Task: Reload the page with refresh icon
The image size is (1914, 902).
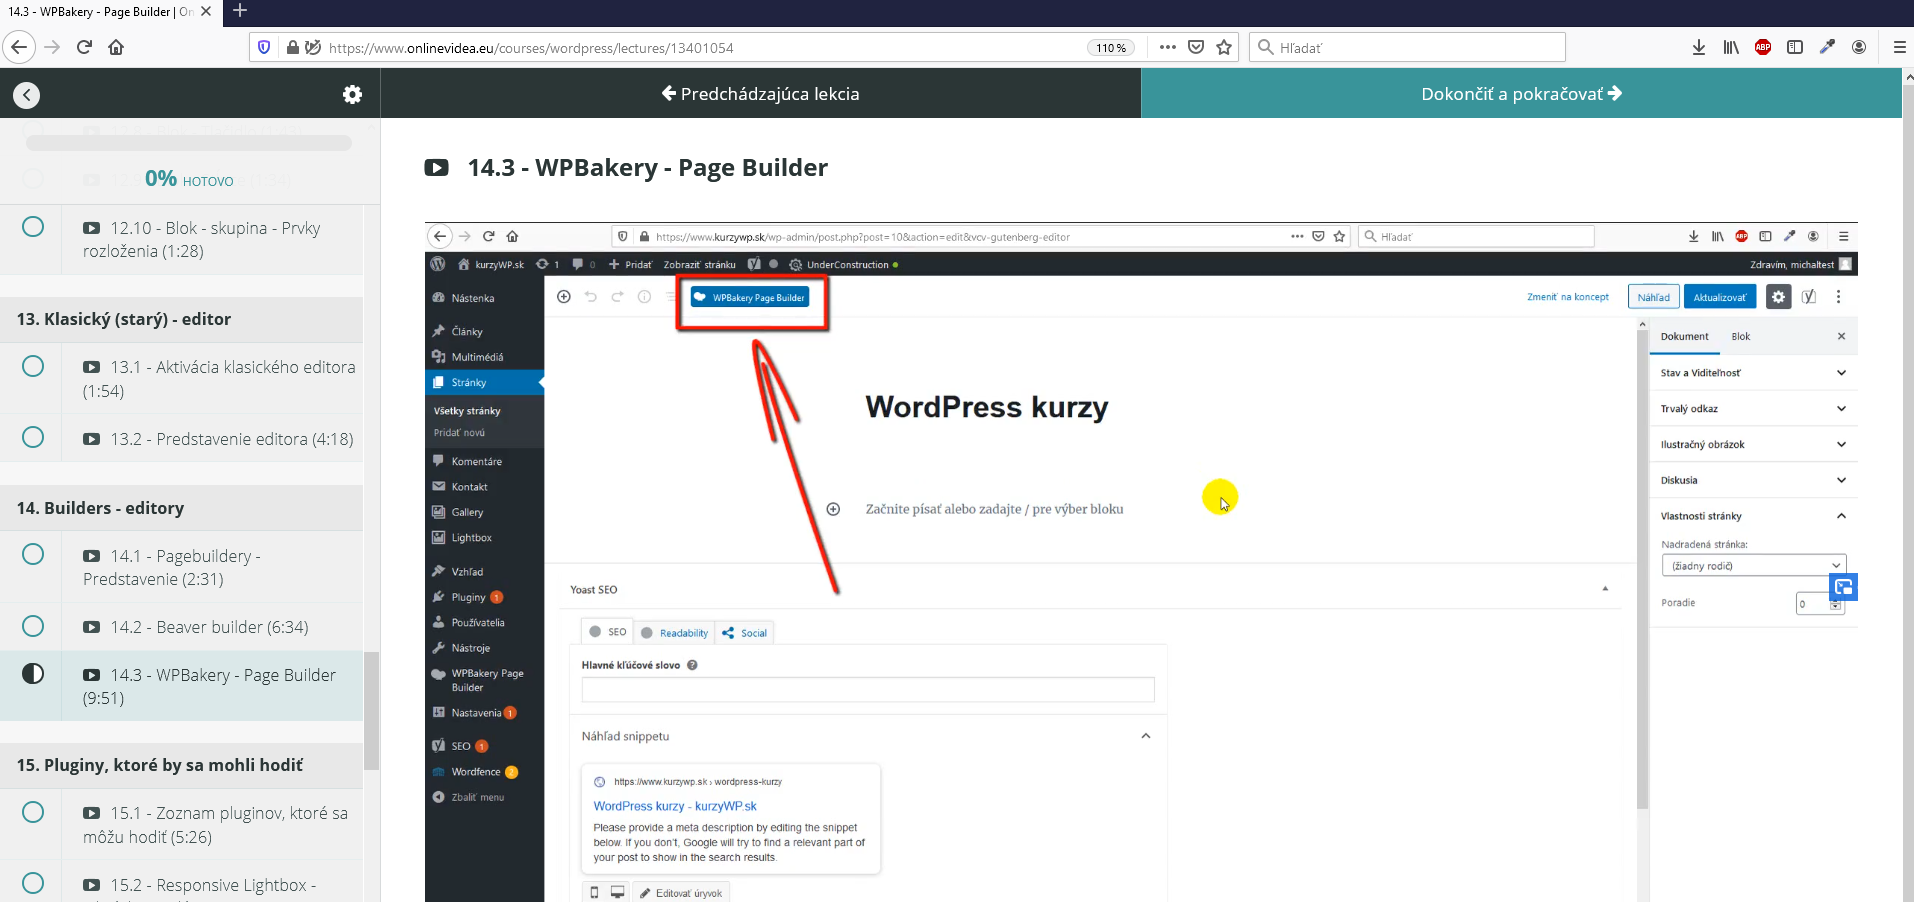Action: 84,47
